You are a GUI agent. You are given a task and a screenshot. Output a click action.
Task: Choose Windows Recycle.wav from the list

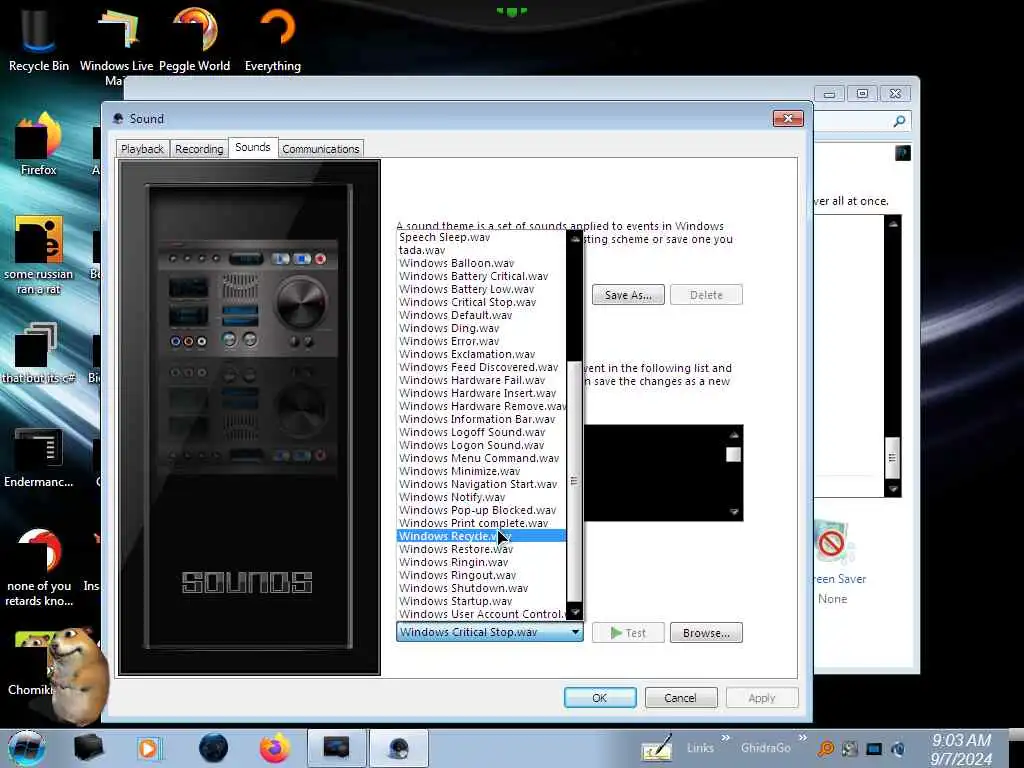[x=481, y=536]
